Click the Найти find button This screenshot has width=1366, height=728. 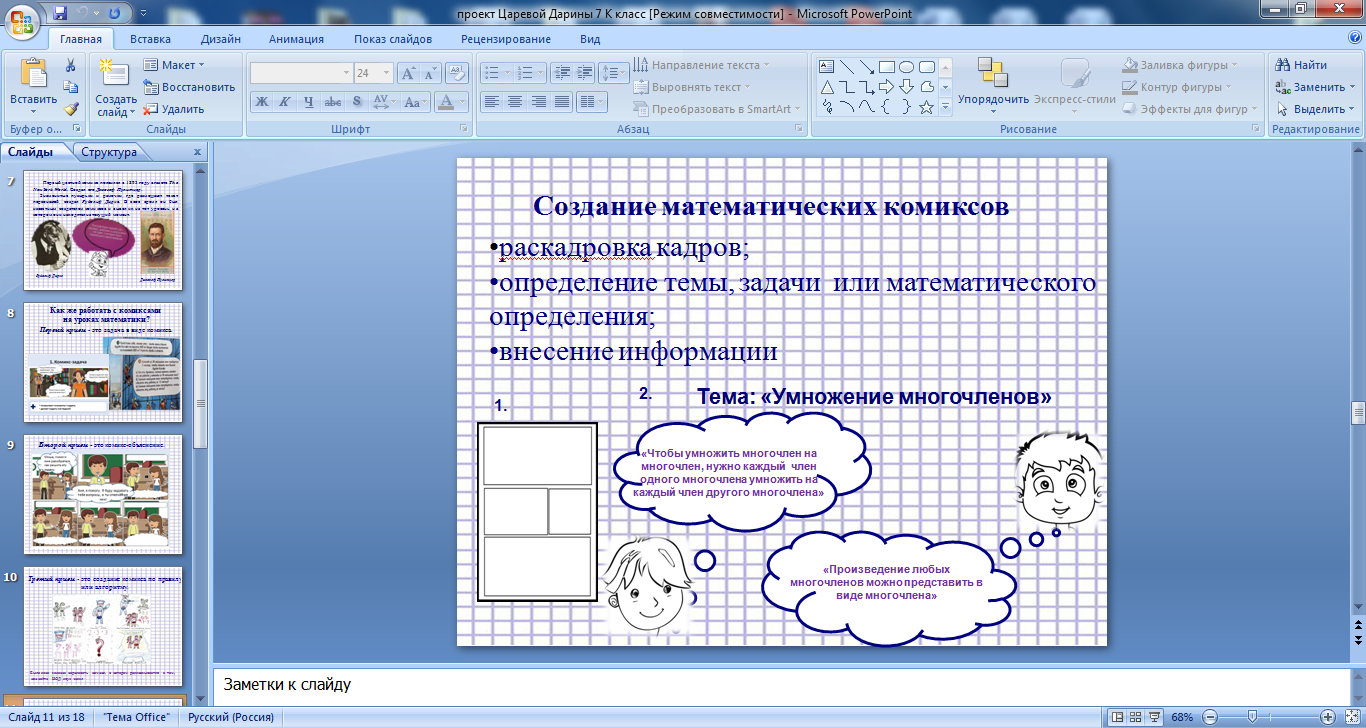point(1301,65)
